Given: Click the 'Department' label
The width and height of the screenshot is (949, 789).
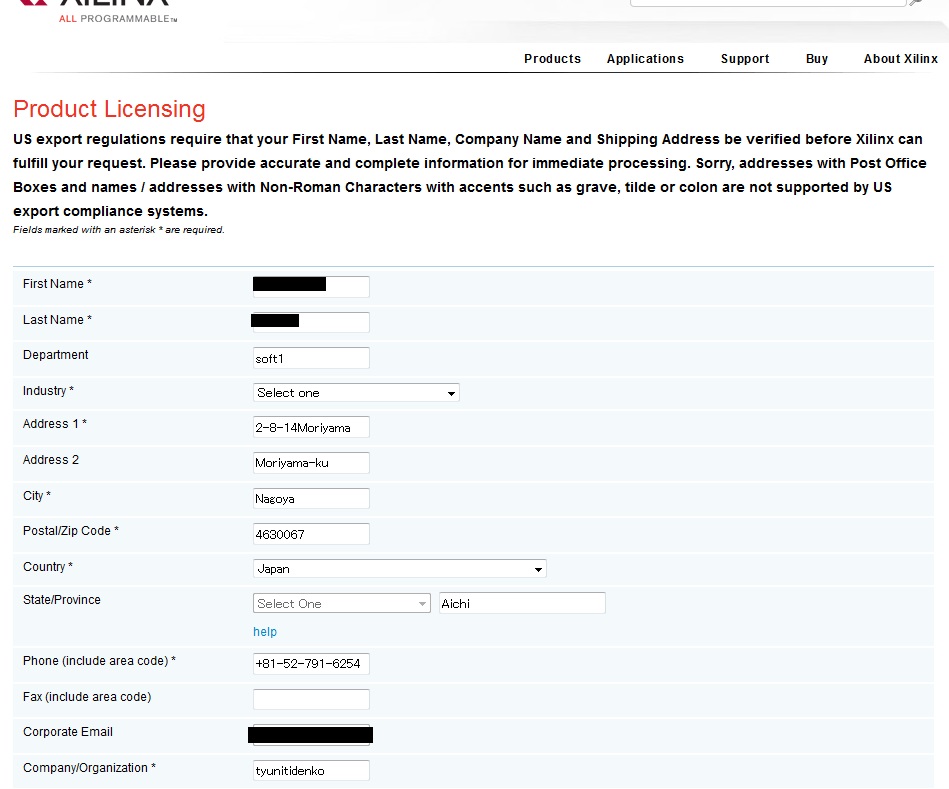Looking at the screenshot, I should pyautogui.click(x=56, y=355).
